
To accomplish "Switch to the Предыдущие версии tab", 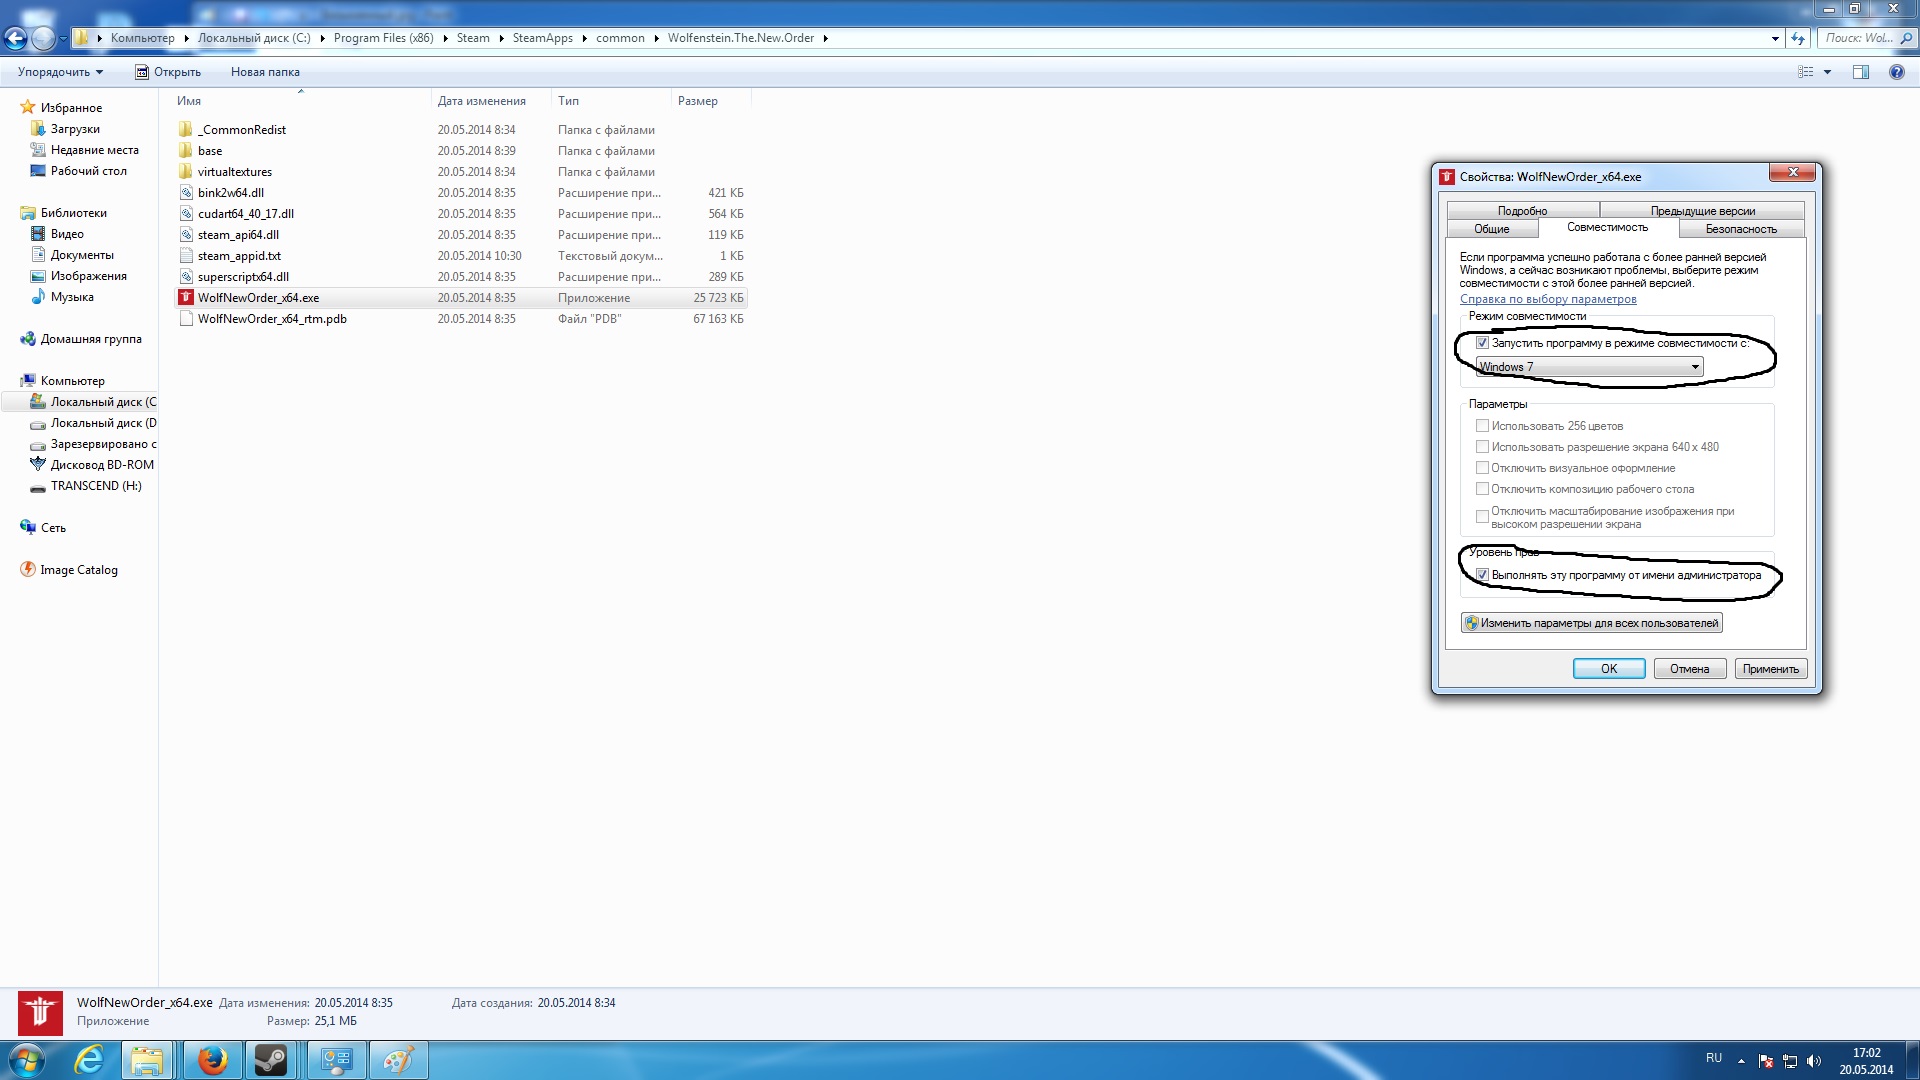I will click(x=1703, y=211).
